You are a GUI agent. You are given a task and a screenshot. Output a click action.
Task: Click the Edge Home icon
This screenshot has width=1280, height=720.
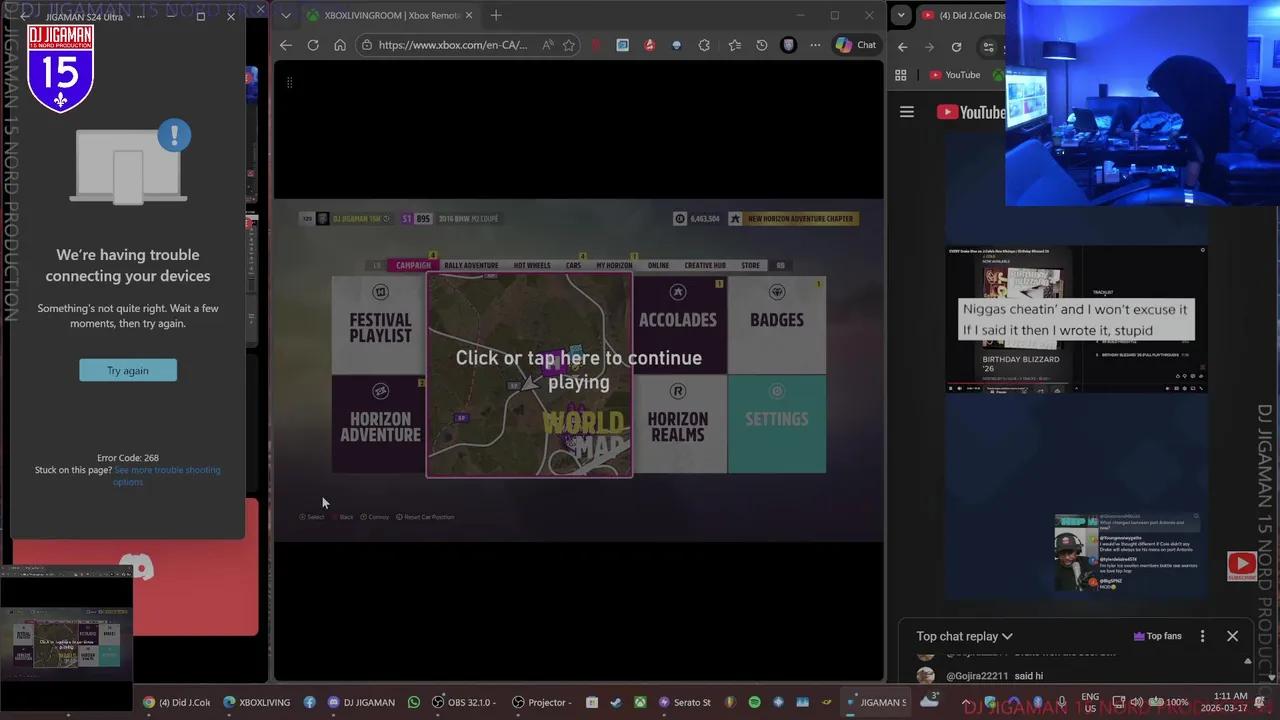340,45
